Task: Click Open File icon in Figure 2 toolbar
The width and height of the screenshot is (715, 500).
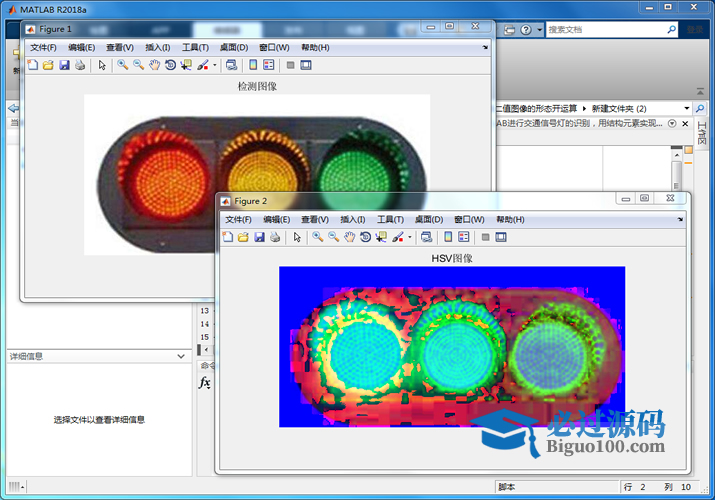Action: pyautogui.click(x=244, y=237)
